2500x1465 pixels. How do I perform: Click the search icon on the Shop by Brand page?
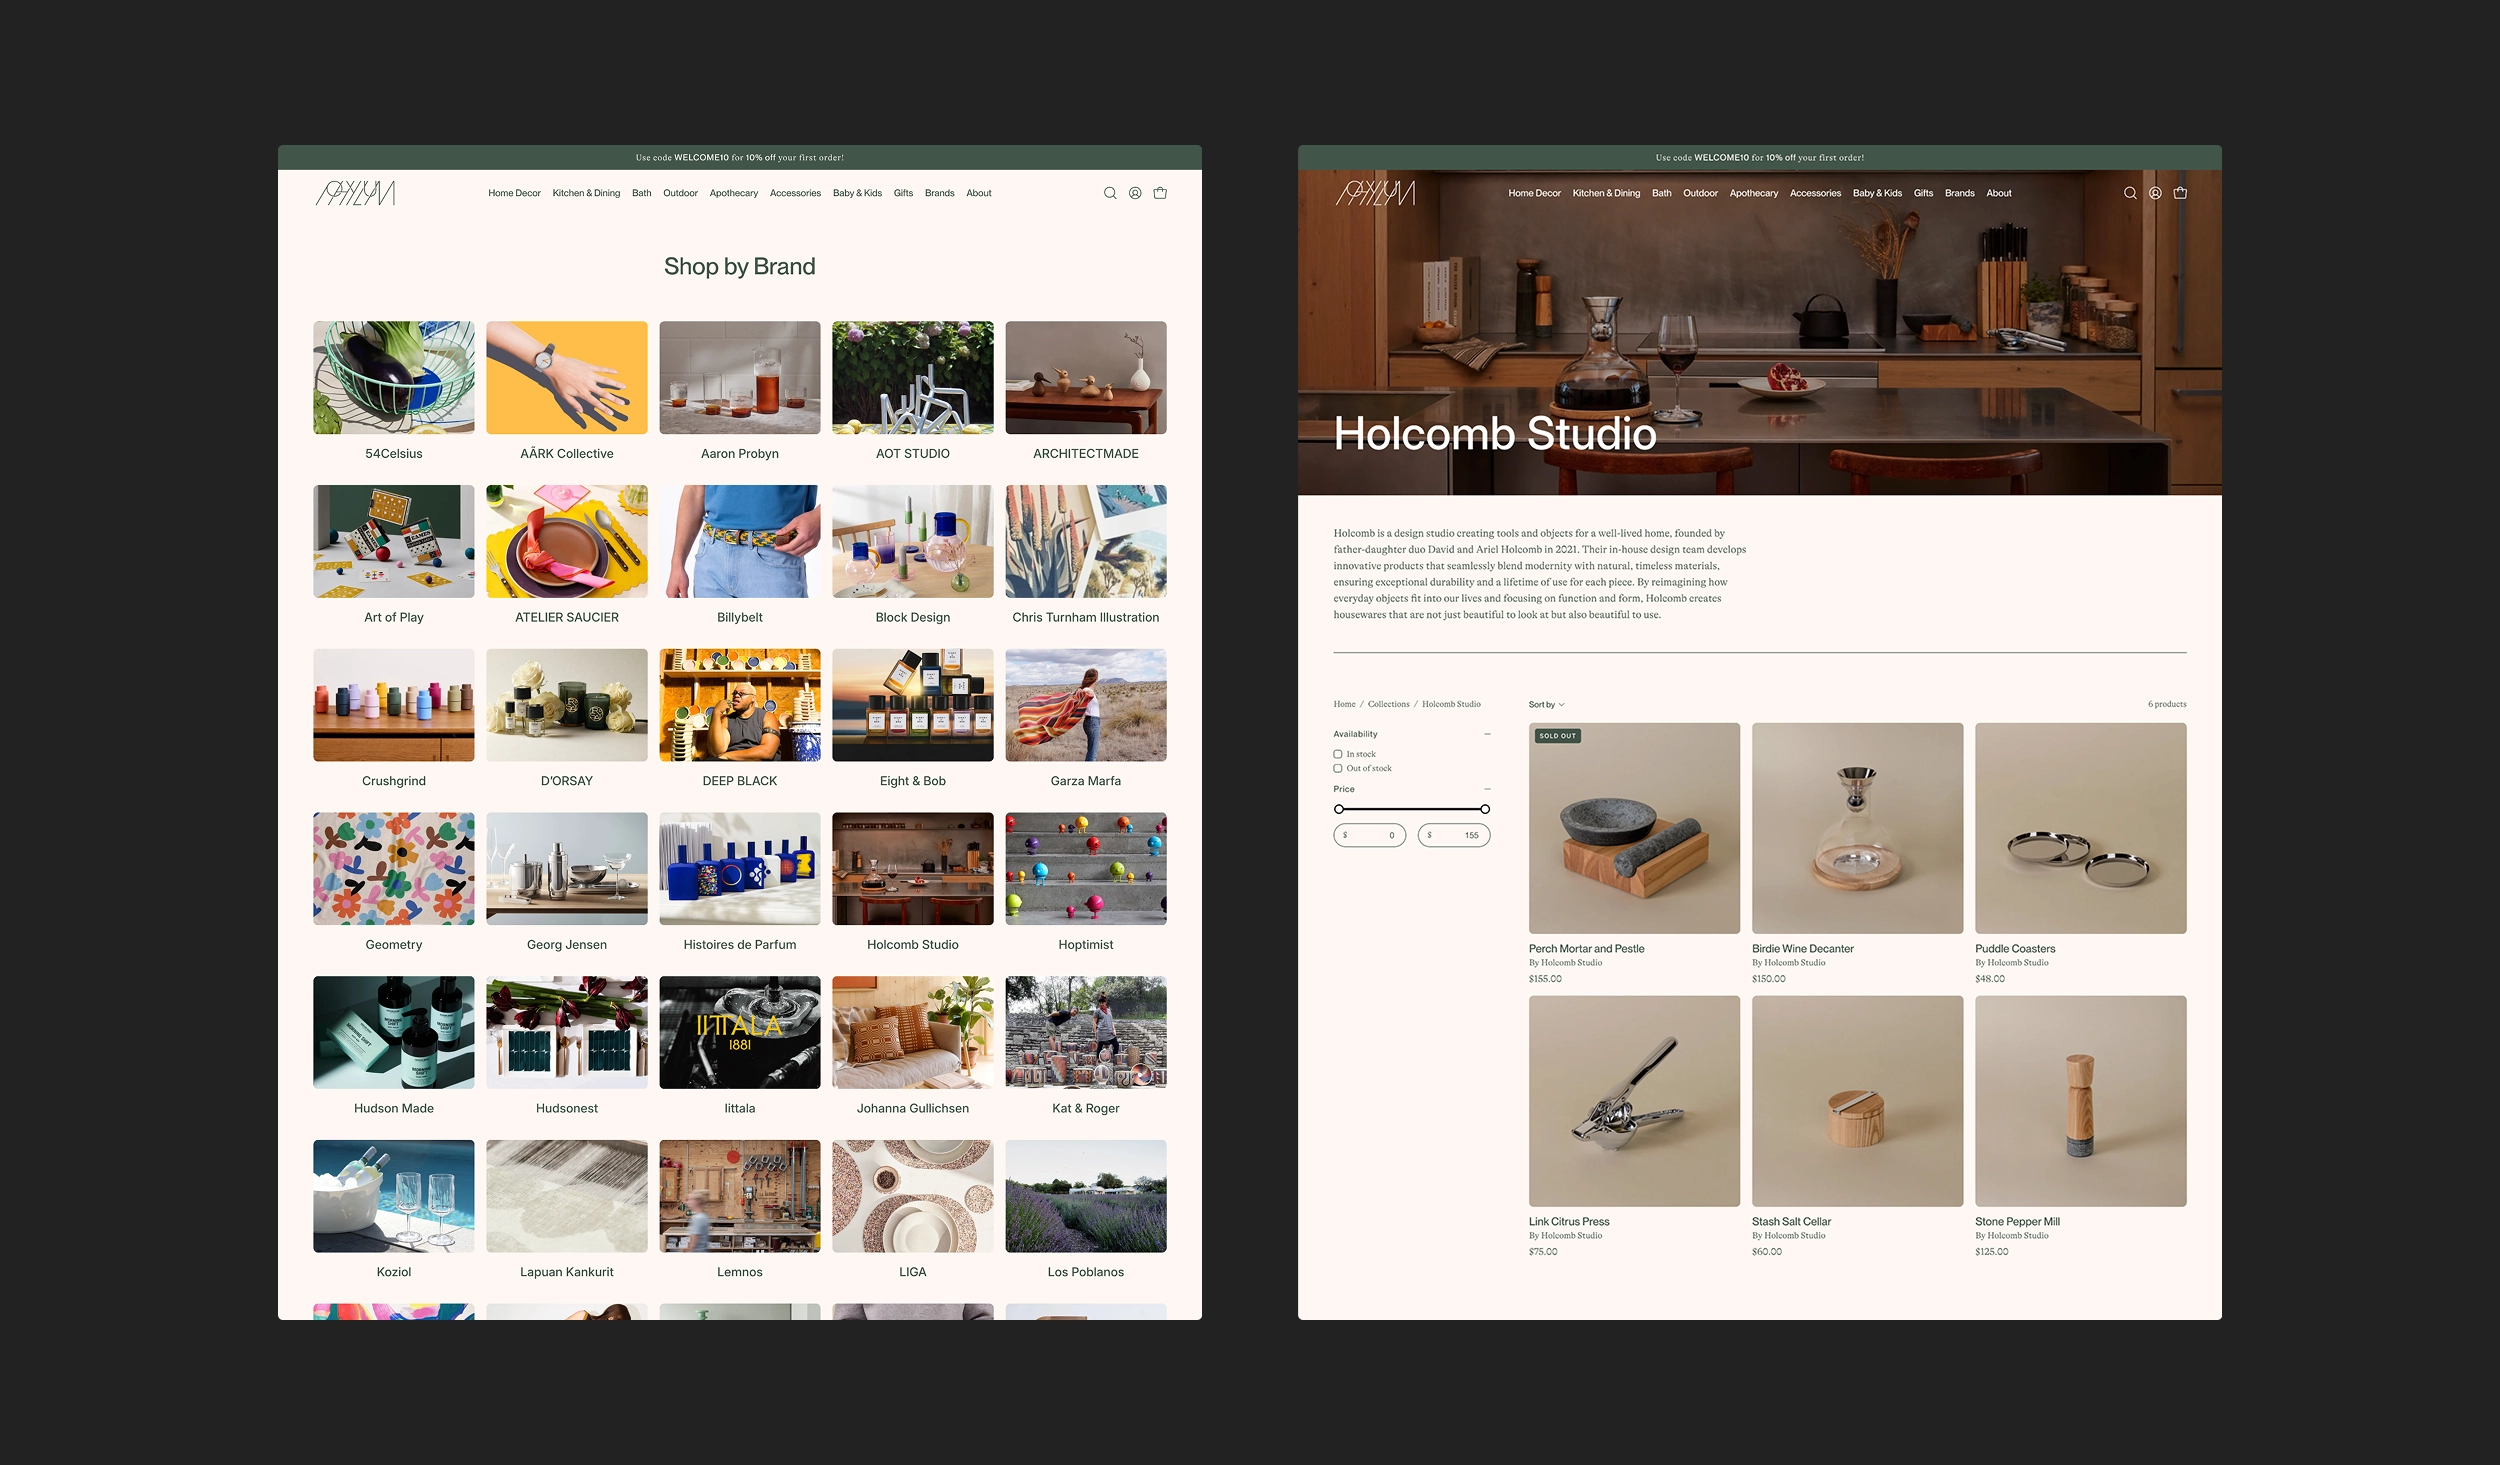click(1110, 193)
